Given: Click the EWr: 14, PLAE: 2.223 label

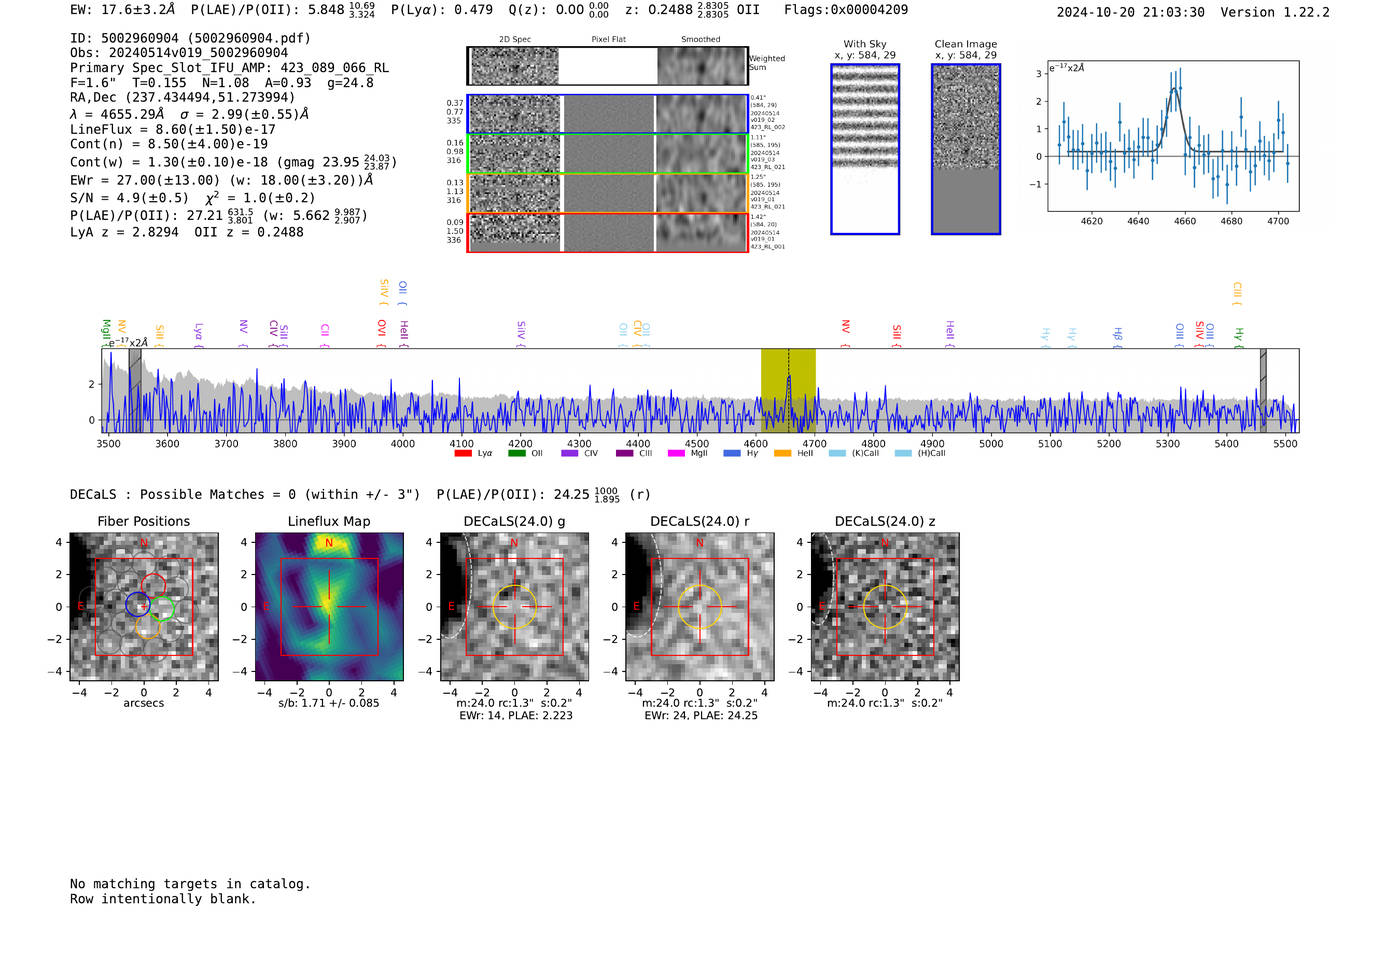Looking at the screenshot, I should point(516,716).
